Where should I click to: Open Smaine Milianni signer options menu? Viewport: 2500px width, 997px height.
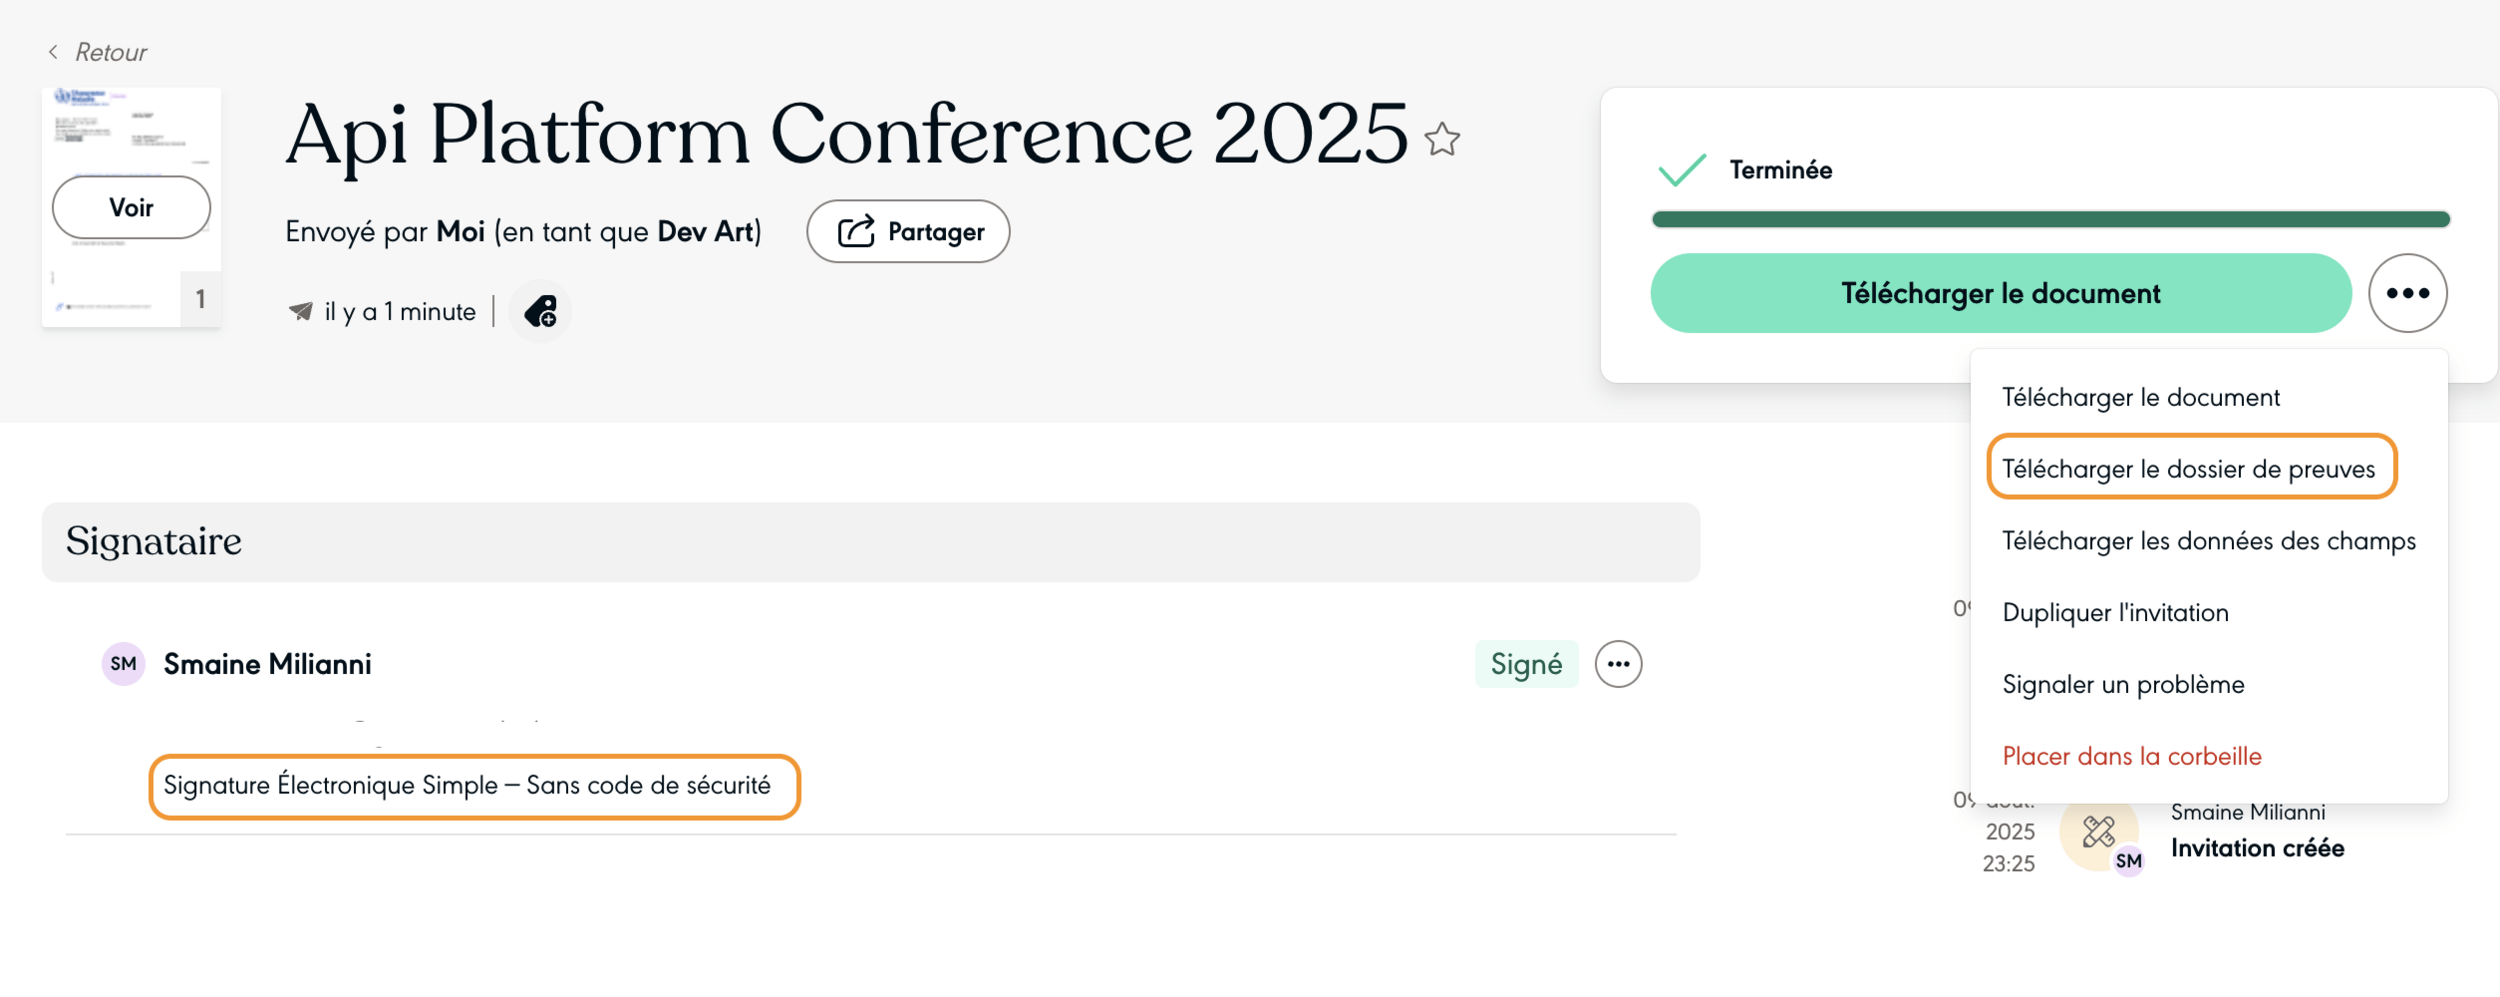pyautogui.click(x=1618, y=664)
